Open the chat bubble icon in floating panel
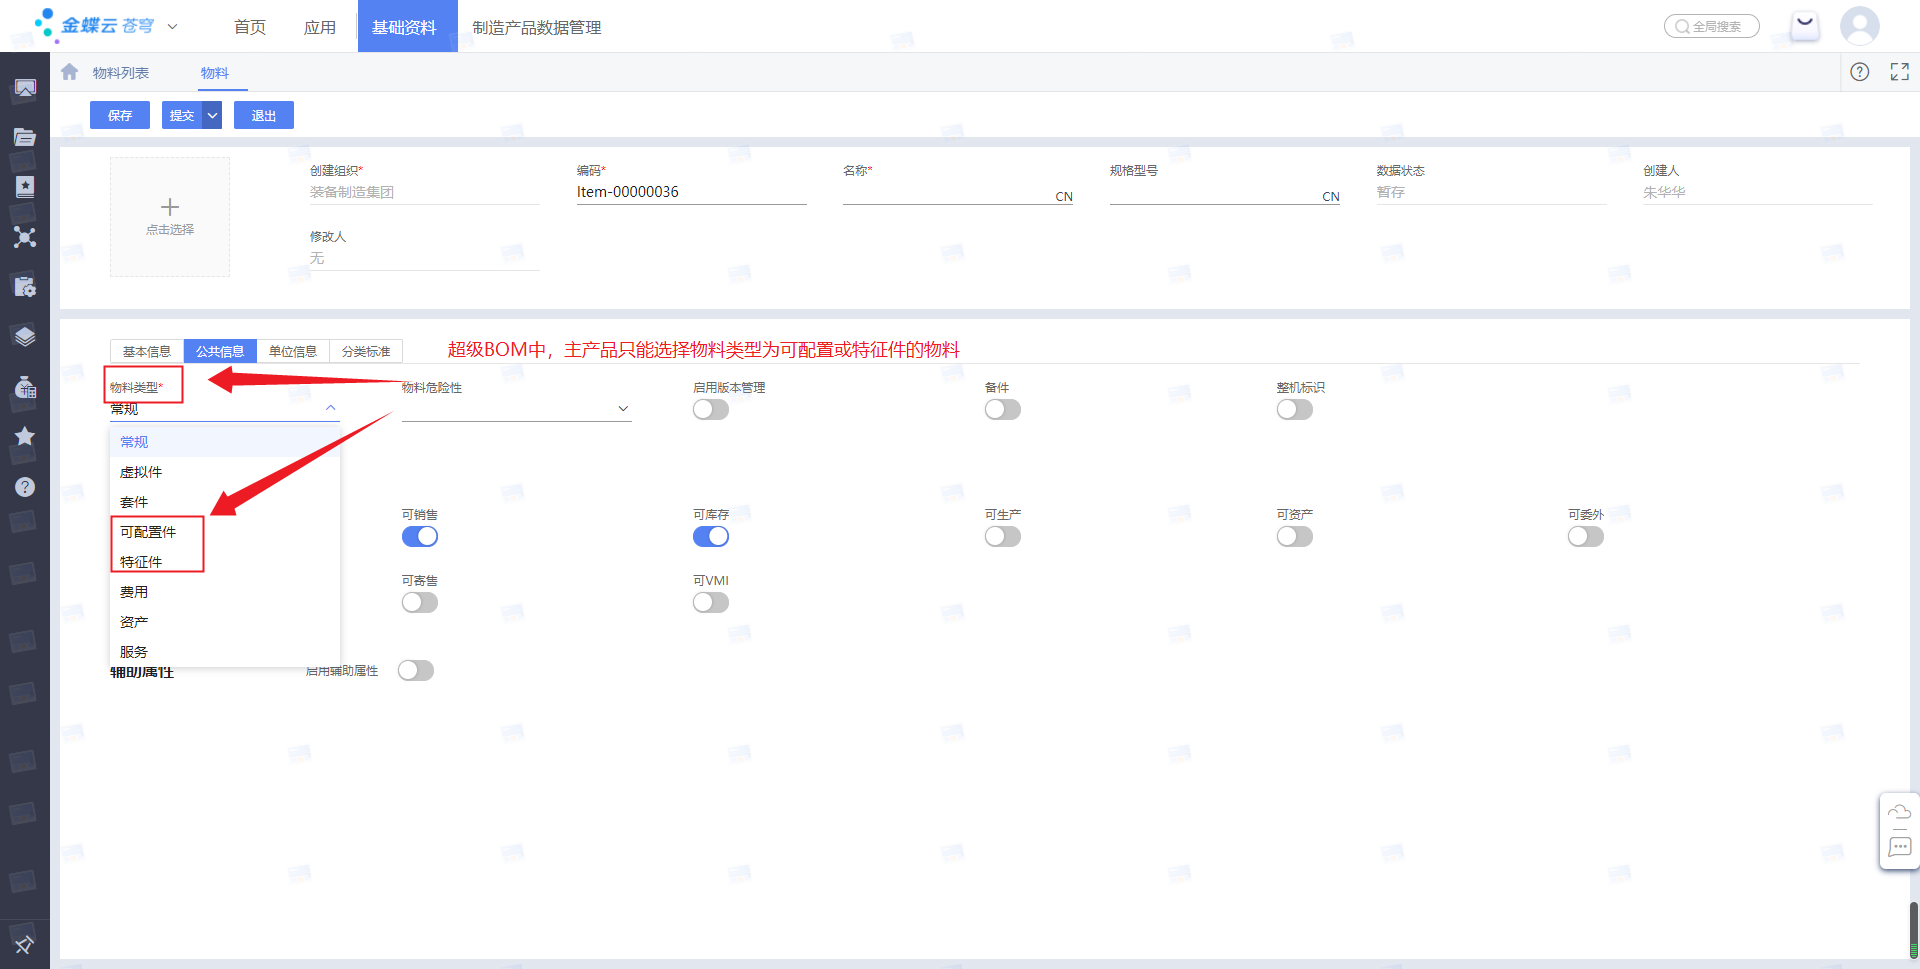The image size is (1920, 969). click(1899, 847)
